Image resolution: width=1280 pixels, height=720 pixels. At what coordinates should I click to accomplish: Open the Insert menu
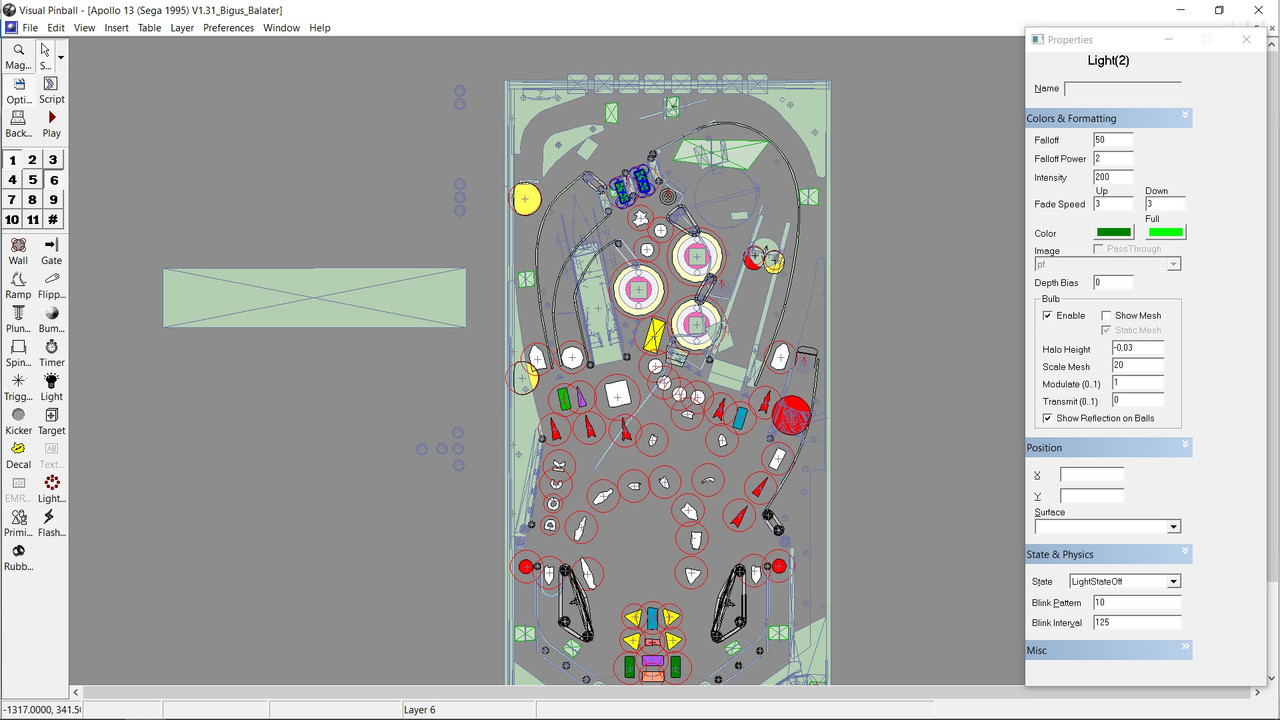[117, 28]
